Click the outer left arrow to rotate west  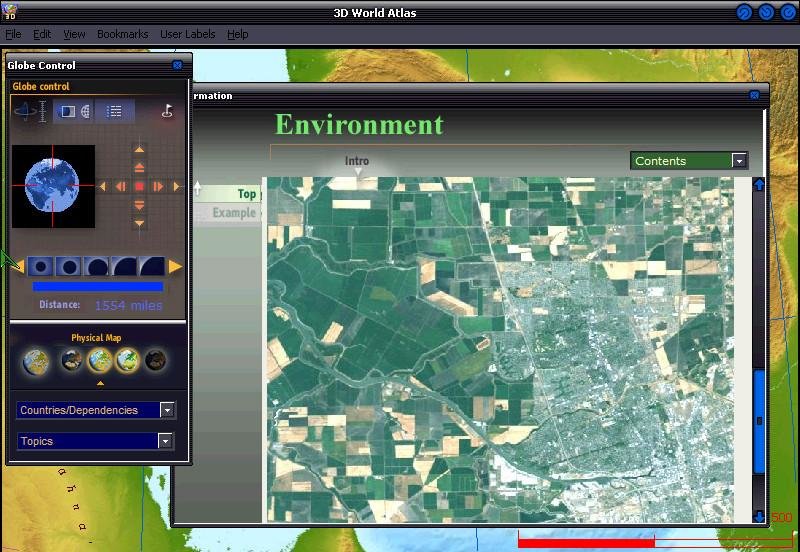(103, 187)
